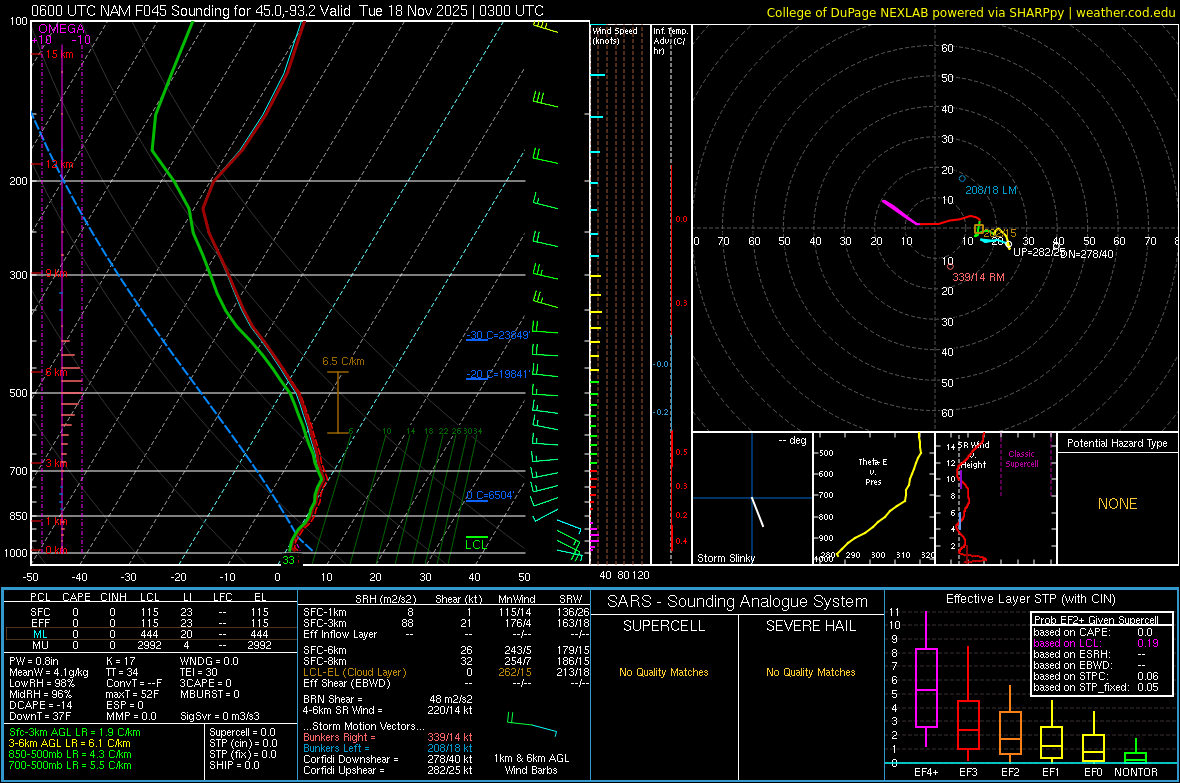Select the green 33 surface dewpoint value
The height and width of the screenshot is (783, 1180).
pos(288,560)
